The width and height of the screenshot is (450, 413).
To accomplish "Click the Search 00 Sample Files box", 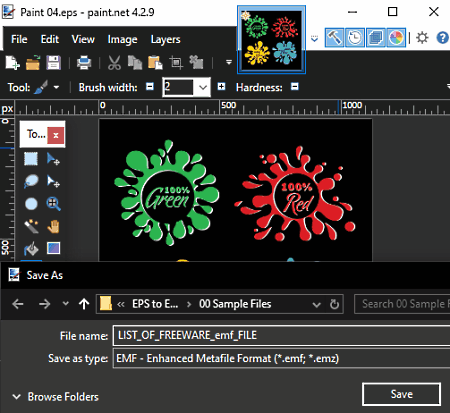I will pos(402,304).
